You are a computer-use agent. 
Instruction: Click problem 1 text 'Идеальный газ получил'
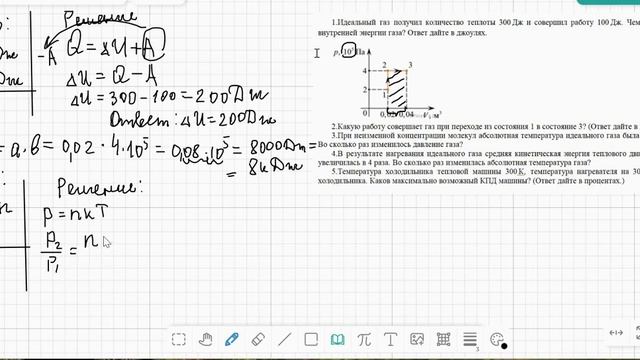click(x=479, y=27)
